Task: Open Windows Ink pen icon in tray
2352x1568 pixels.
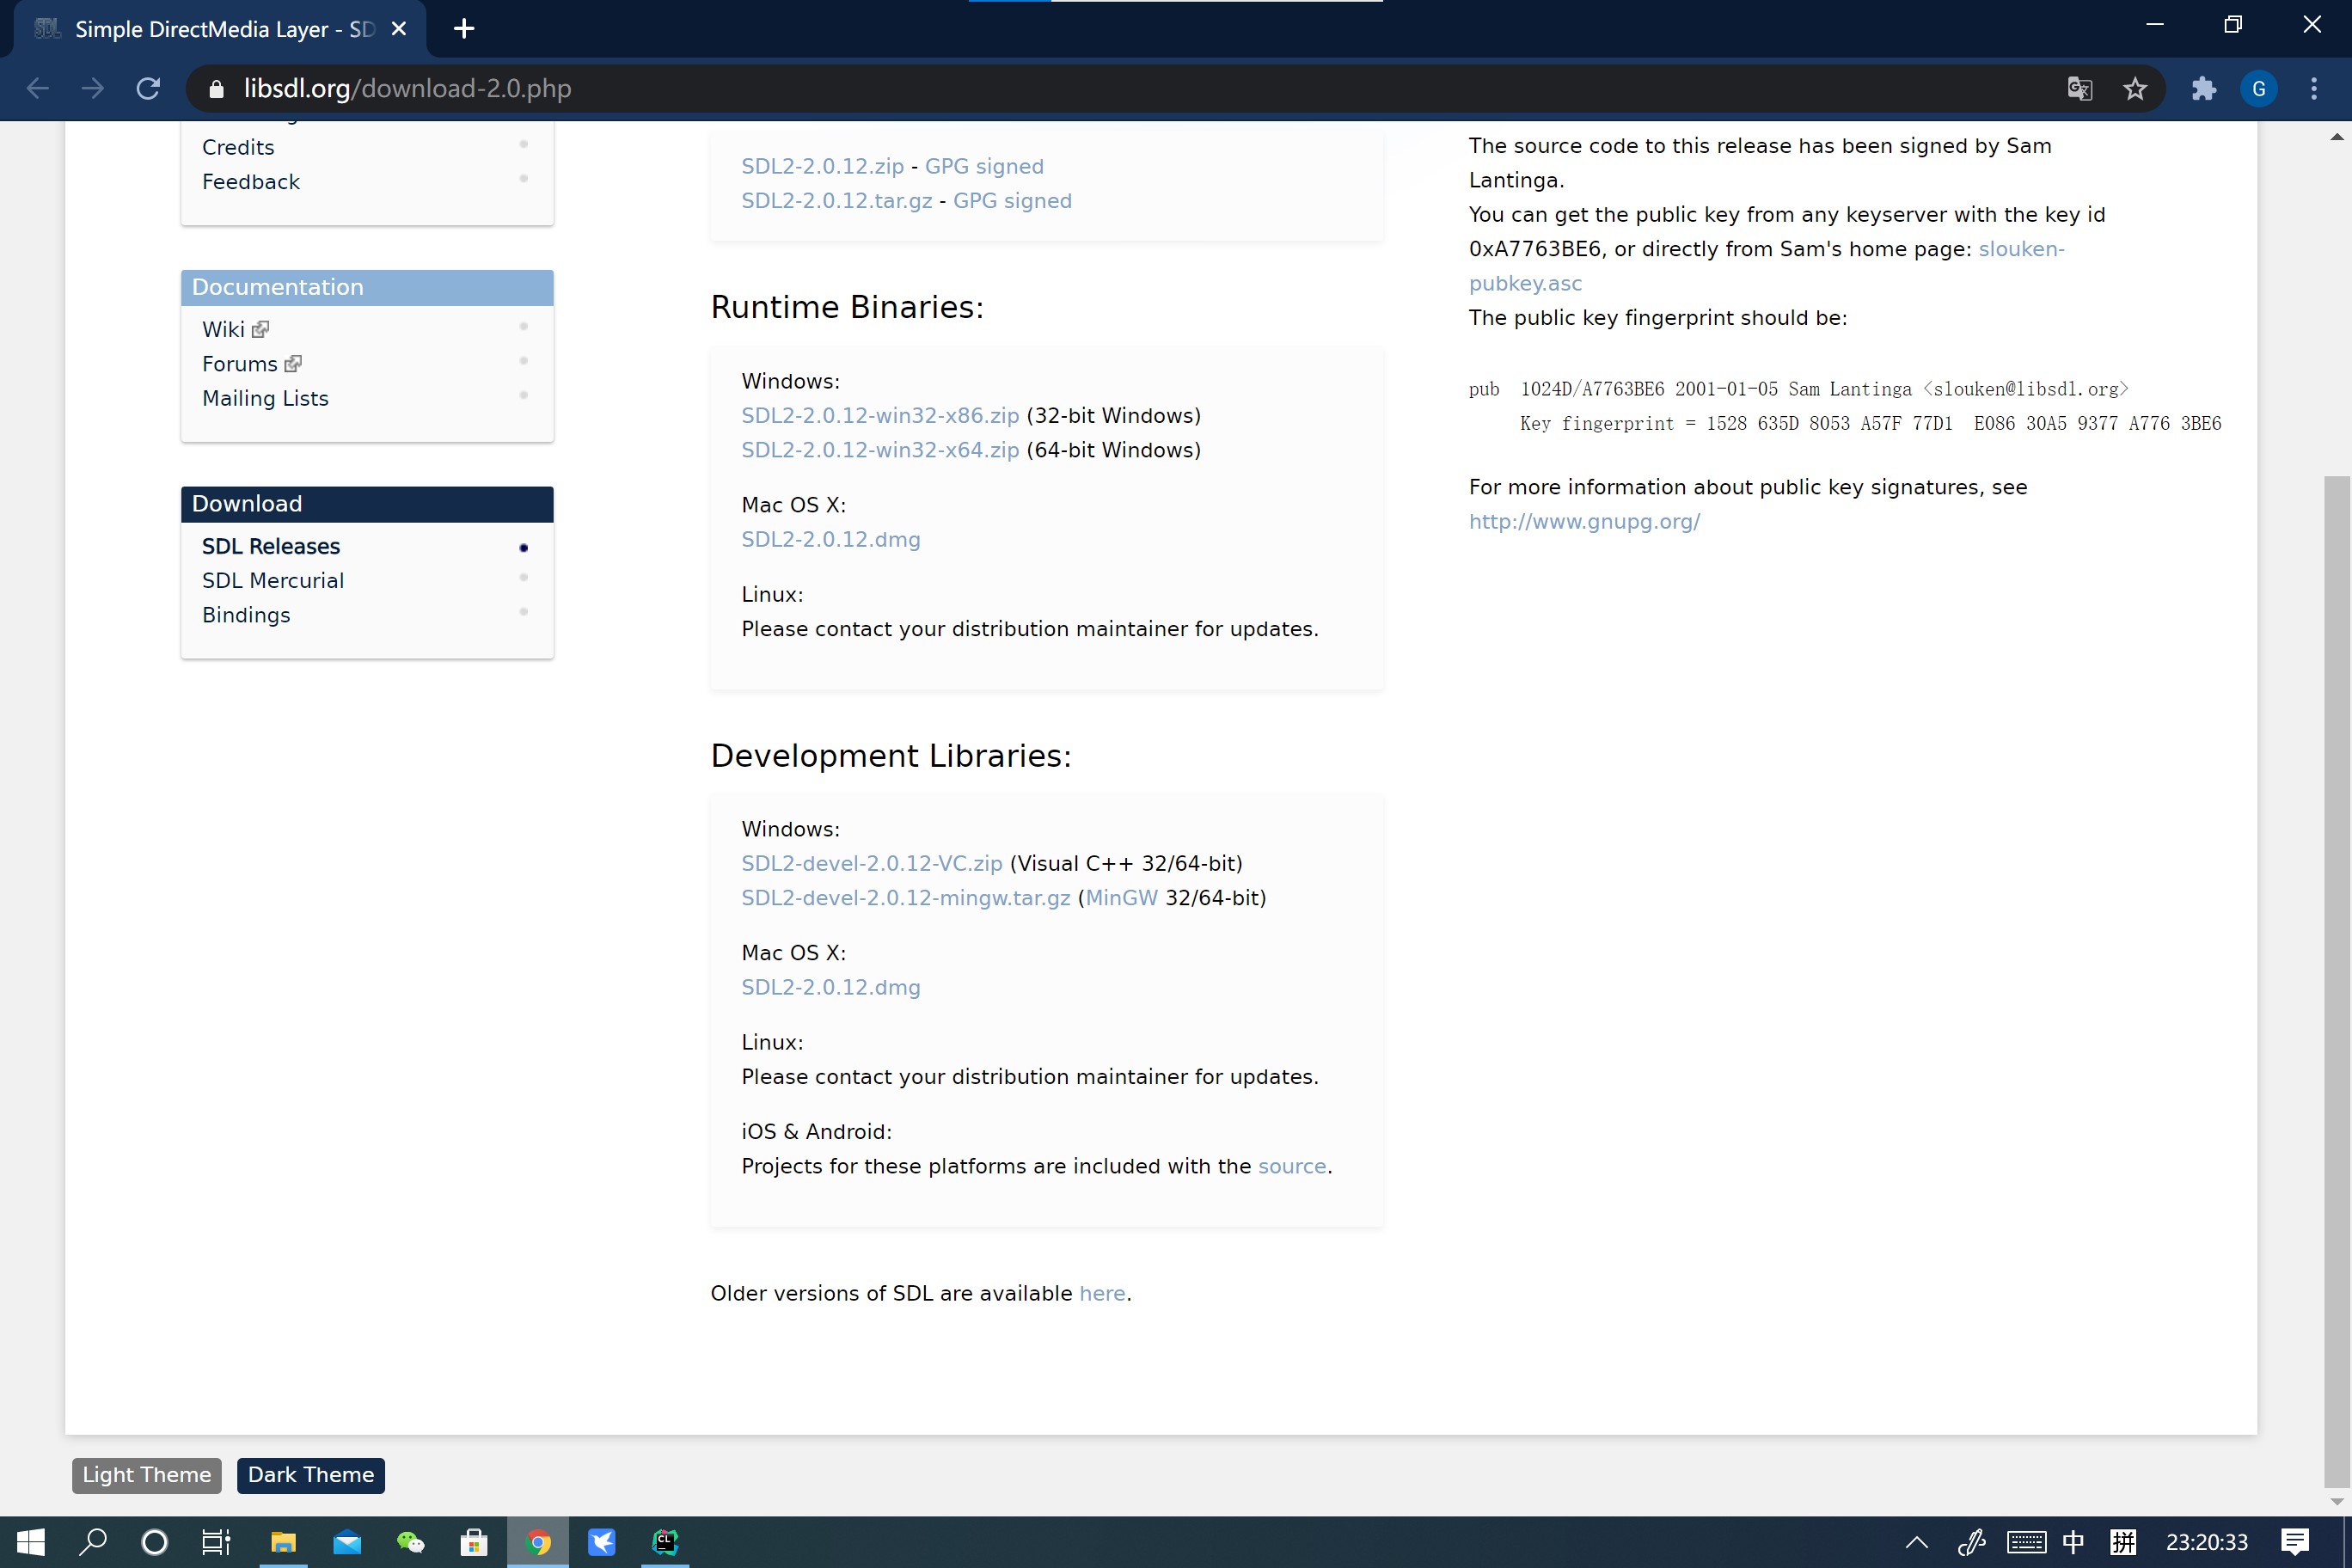Action: point(1971,1542)
